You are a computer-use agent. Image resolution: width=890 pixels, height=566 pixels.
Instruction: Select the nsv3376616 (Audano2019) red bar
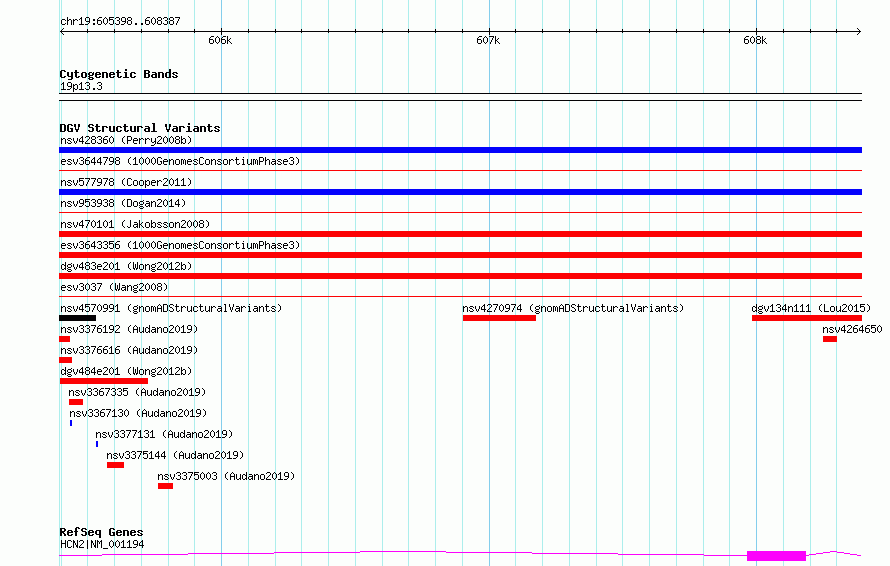pyautogui.click(x=65, y=360)
